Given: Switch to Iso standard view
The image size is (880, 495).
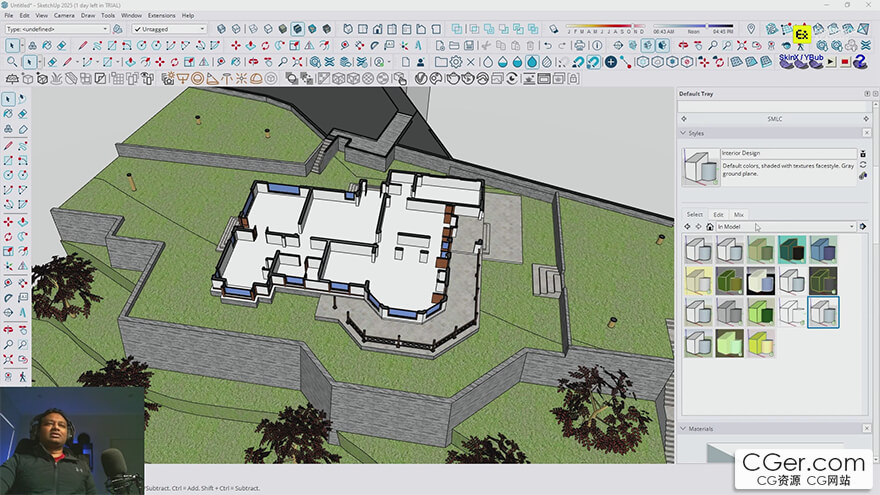Looking at the screenshot, I should click(x=348, y=29).
